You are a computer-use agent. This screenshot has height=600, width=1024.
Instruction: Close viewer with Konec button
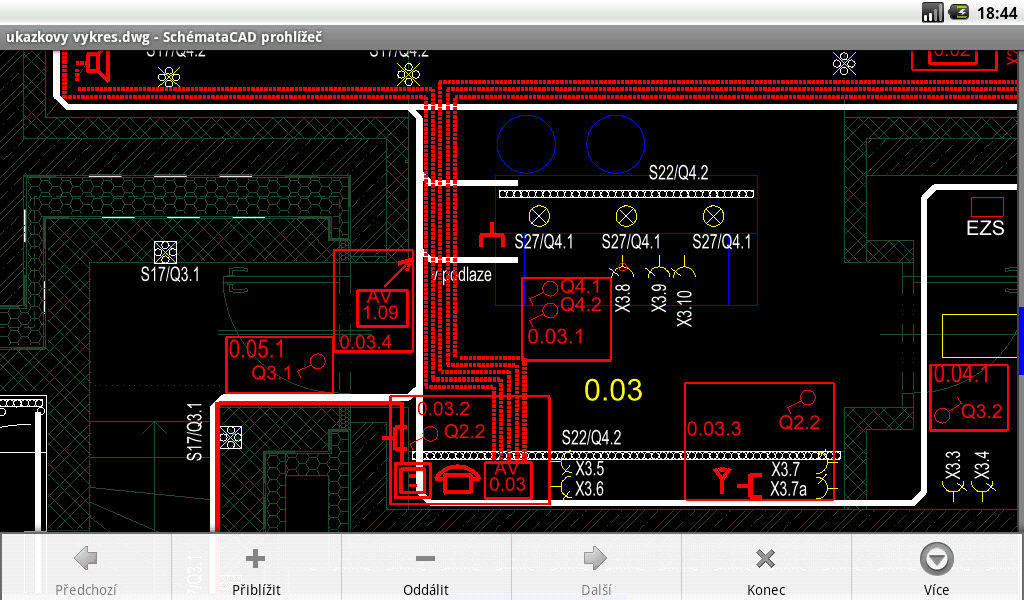(766, 567)
